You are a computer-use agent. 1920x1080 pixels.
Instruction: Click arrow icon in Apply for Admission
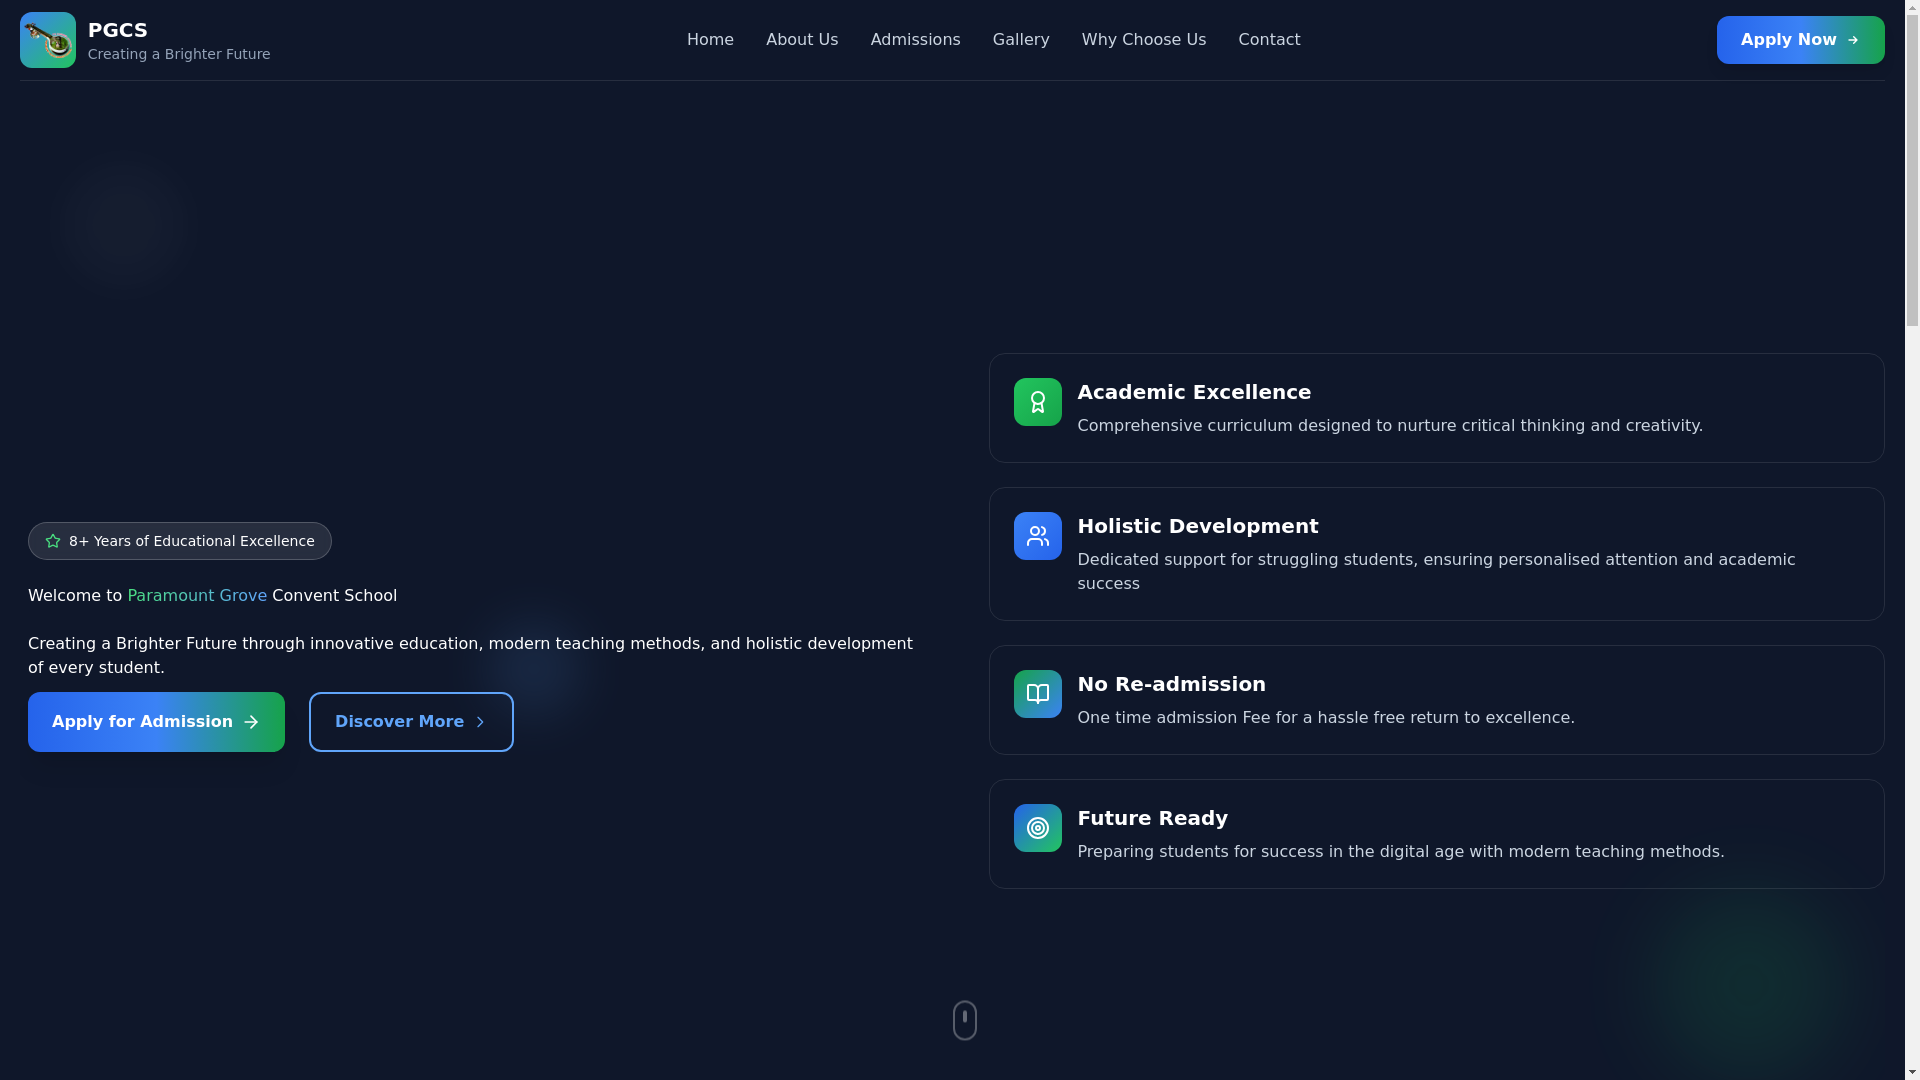tap(251, 722)
